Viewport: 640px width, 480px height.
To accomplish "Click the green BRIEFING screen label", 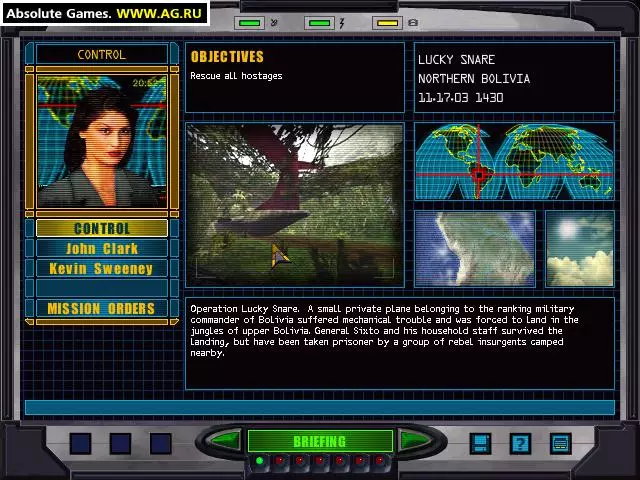I will [320, 441].
